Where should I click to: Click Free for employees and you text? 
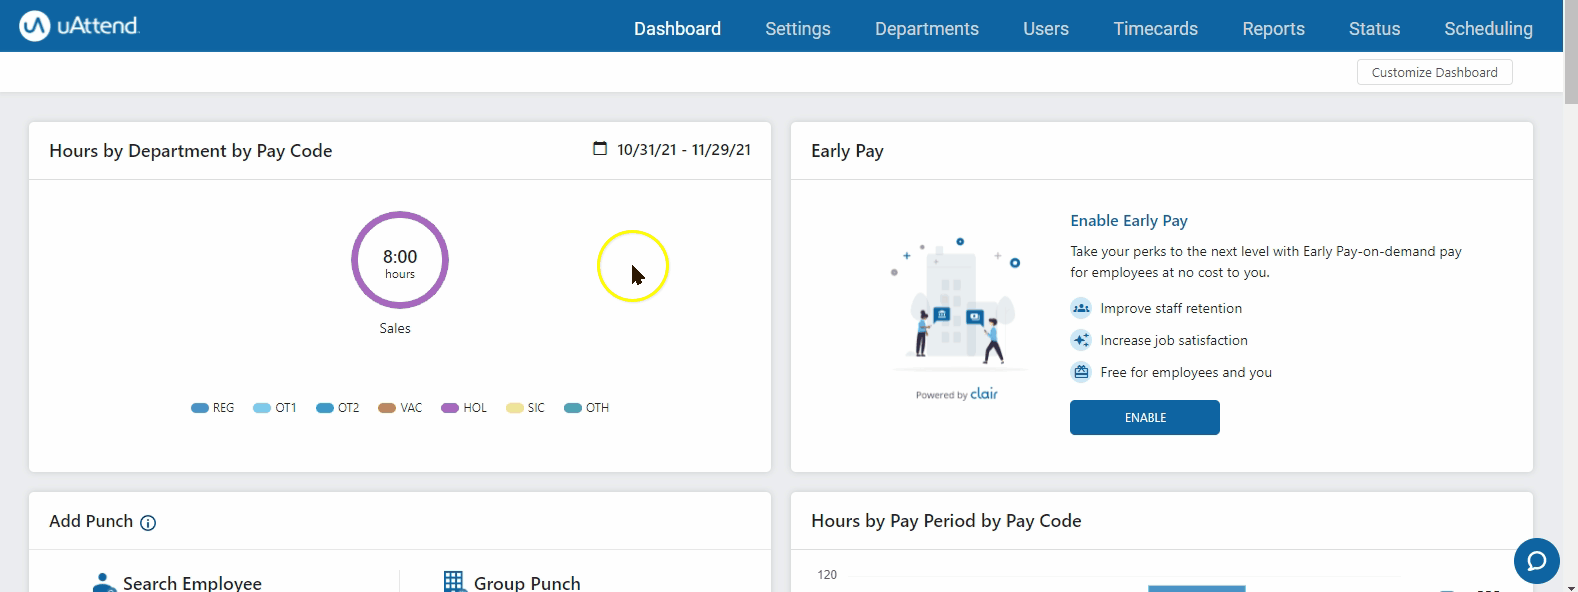tap(1186, 373)
